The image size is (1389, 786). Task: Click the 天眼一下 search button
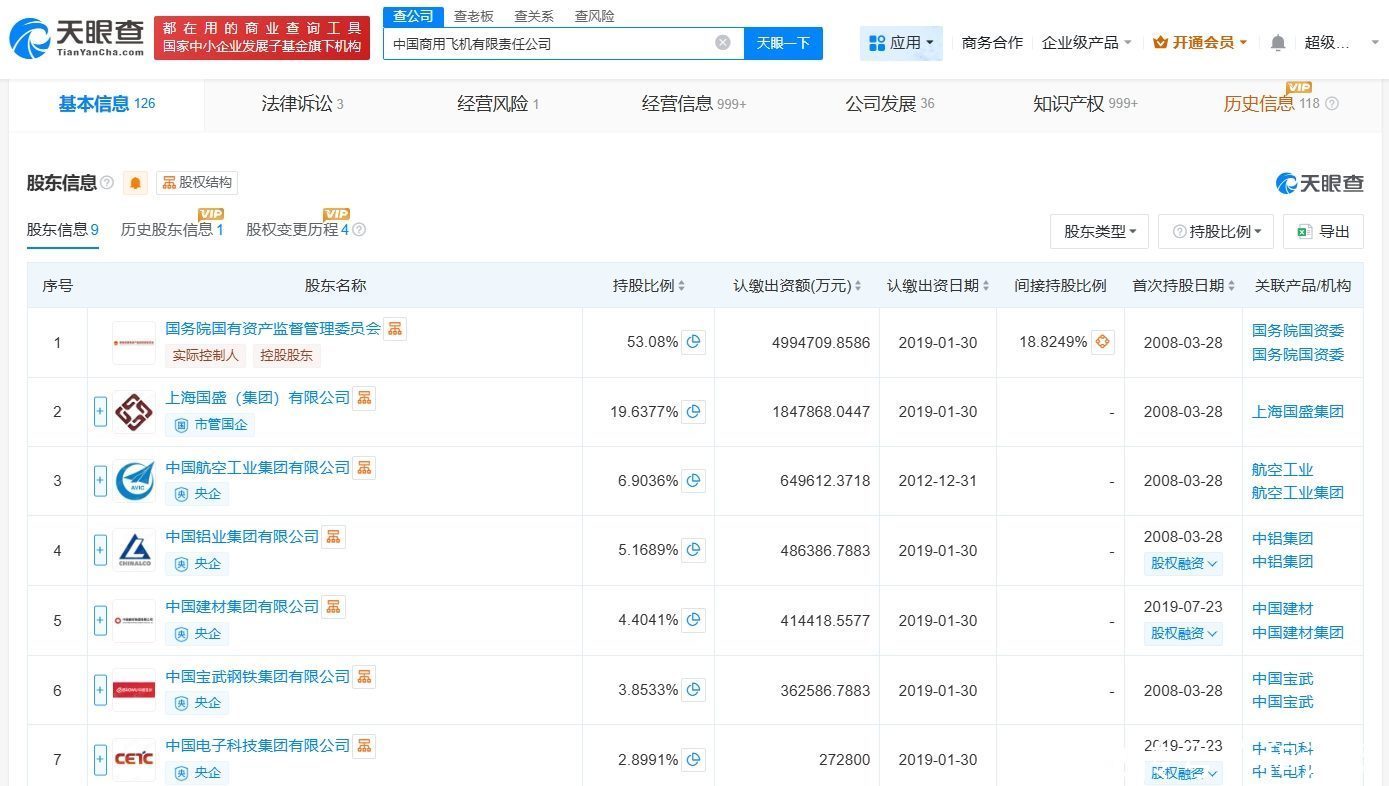(x=783, y=43)
